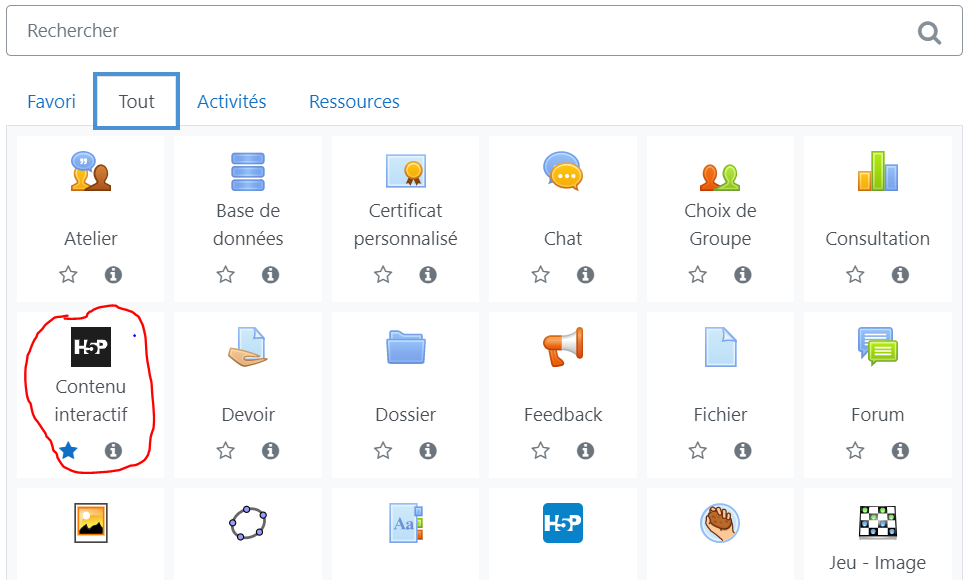The image size is (976, 580).
Task: Click the blue H5P icon in bottom row
Action: 563,523
